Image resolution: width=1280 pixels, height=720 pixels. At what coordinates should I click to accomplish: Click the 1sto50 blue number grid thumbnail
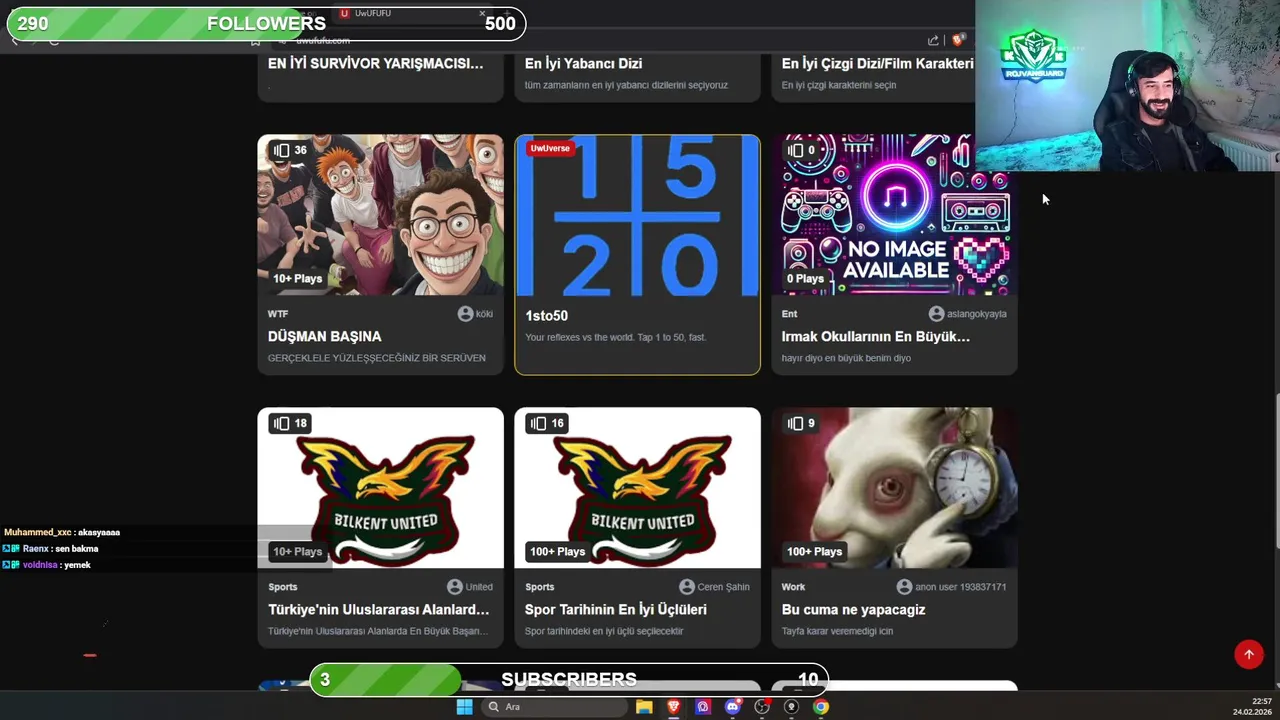click(637, 215)
